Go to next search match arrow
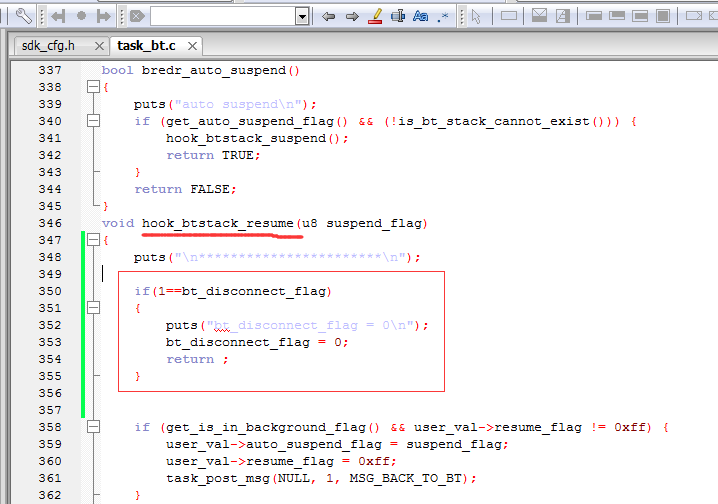Screen dimensions: 718x504 coord(352,17)
